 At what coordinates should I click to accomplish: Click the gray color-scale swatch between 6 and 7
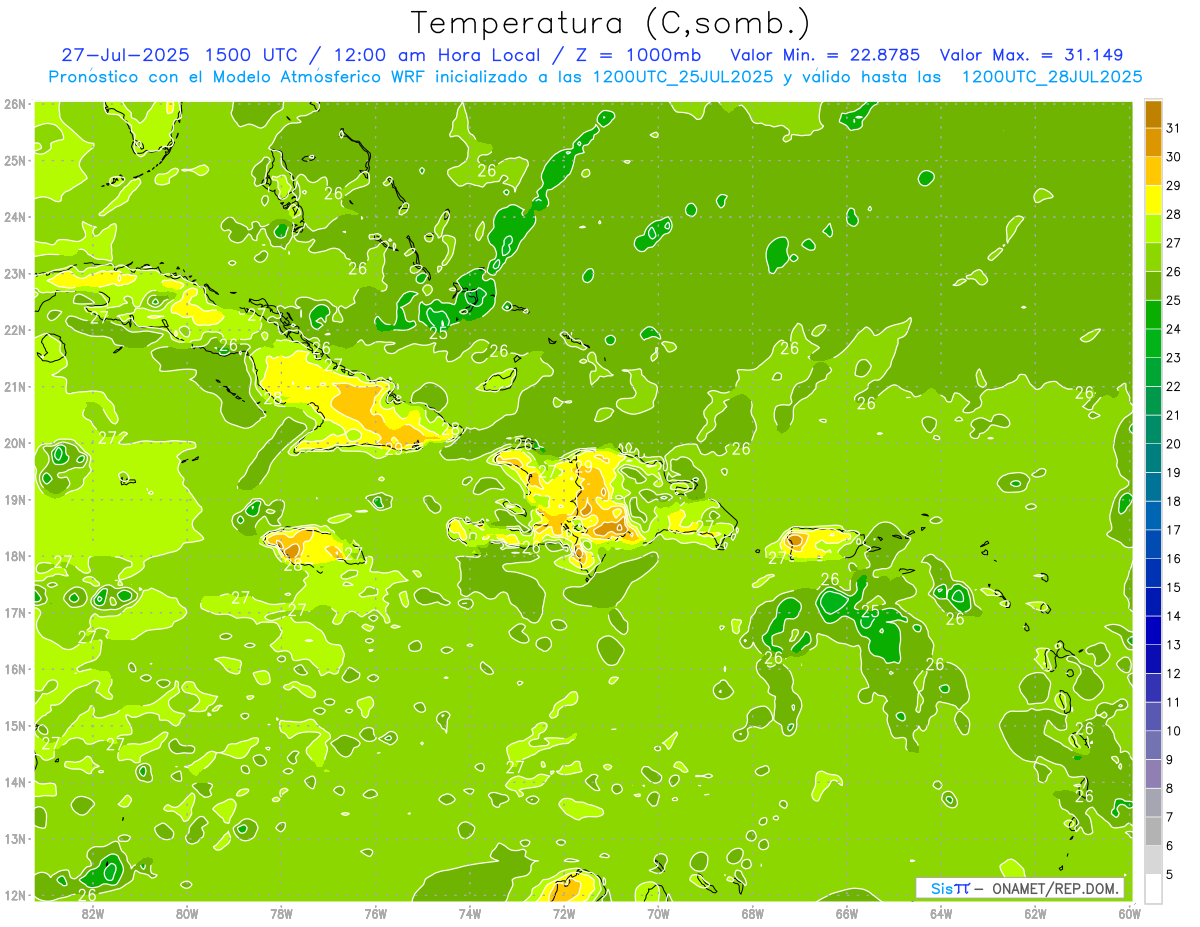(x=1153, y=831)
